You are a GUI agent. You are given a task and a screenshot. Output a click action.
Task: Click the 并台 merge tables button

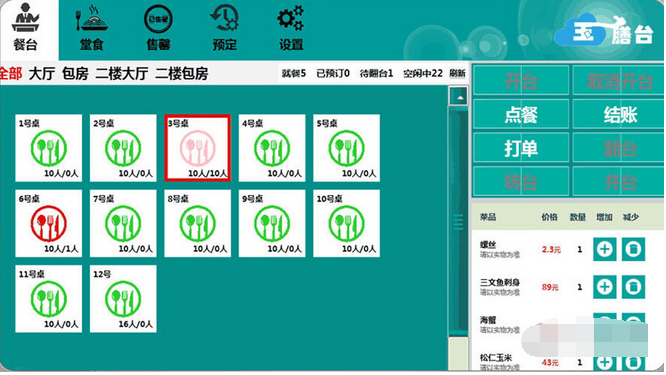(x=619, y=181)
